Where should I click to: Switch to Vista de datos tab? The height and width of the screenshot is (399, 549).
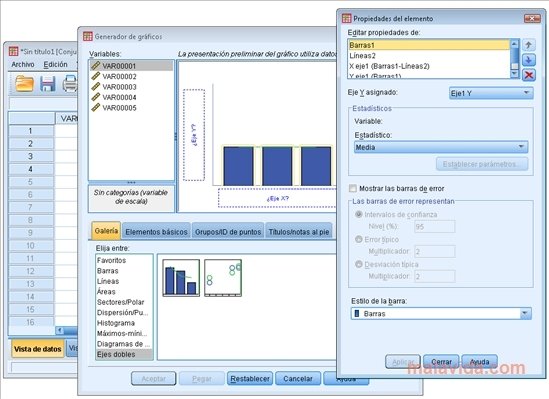[37, 349]
